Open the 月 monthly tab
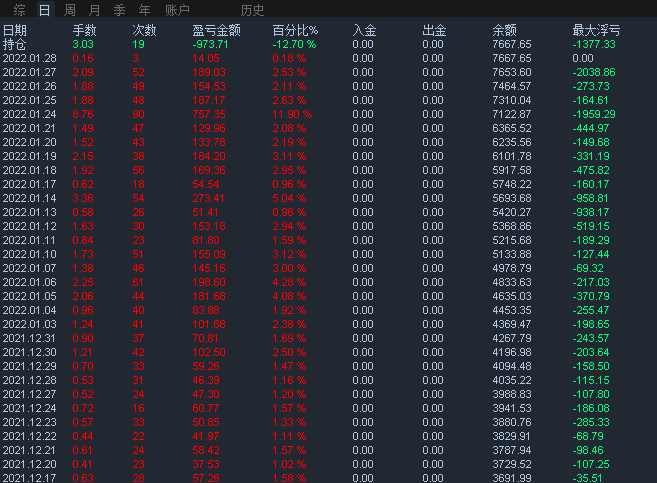This screenshot has height=483, width=657. coord(95,10)
